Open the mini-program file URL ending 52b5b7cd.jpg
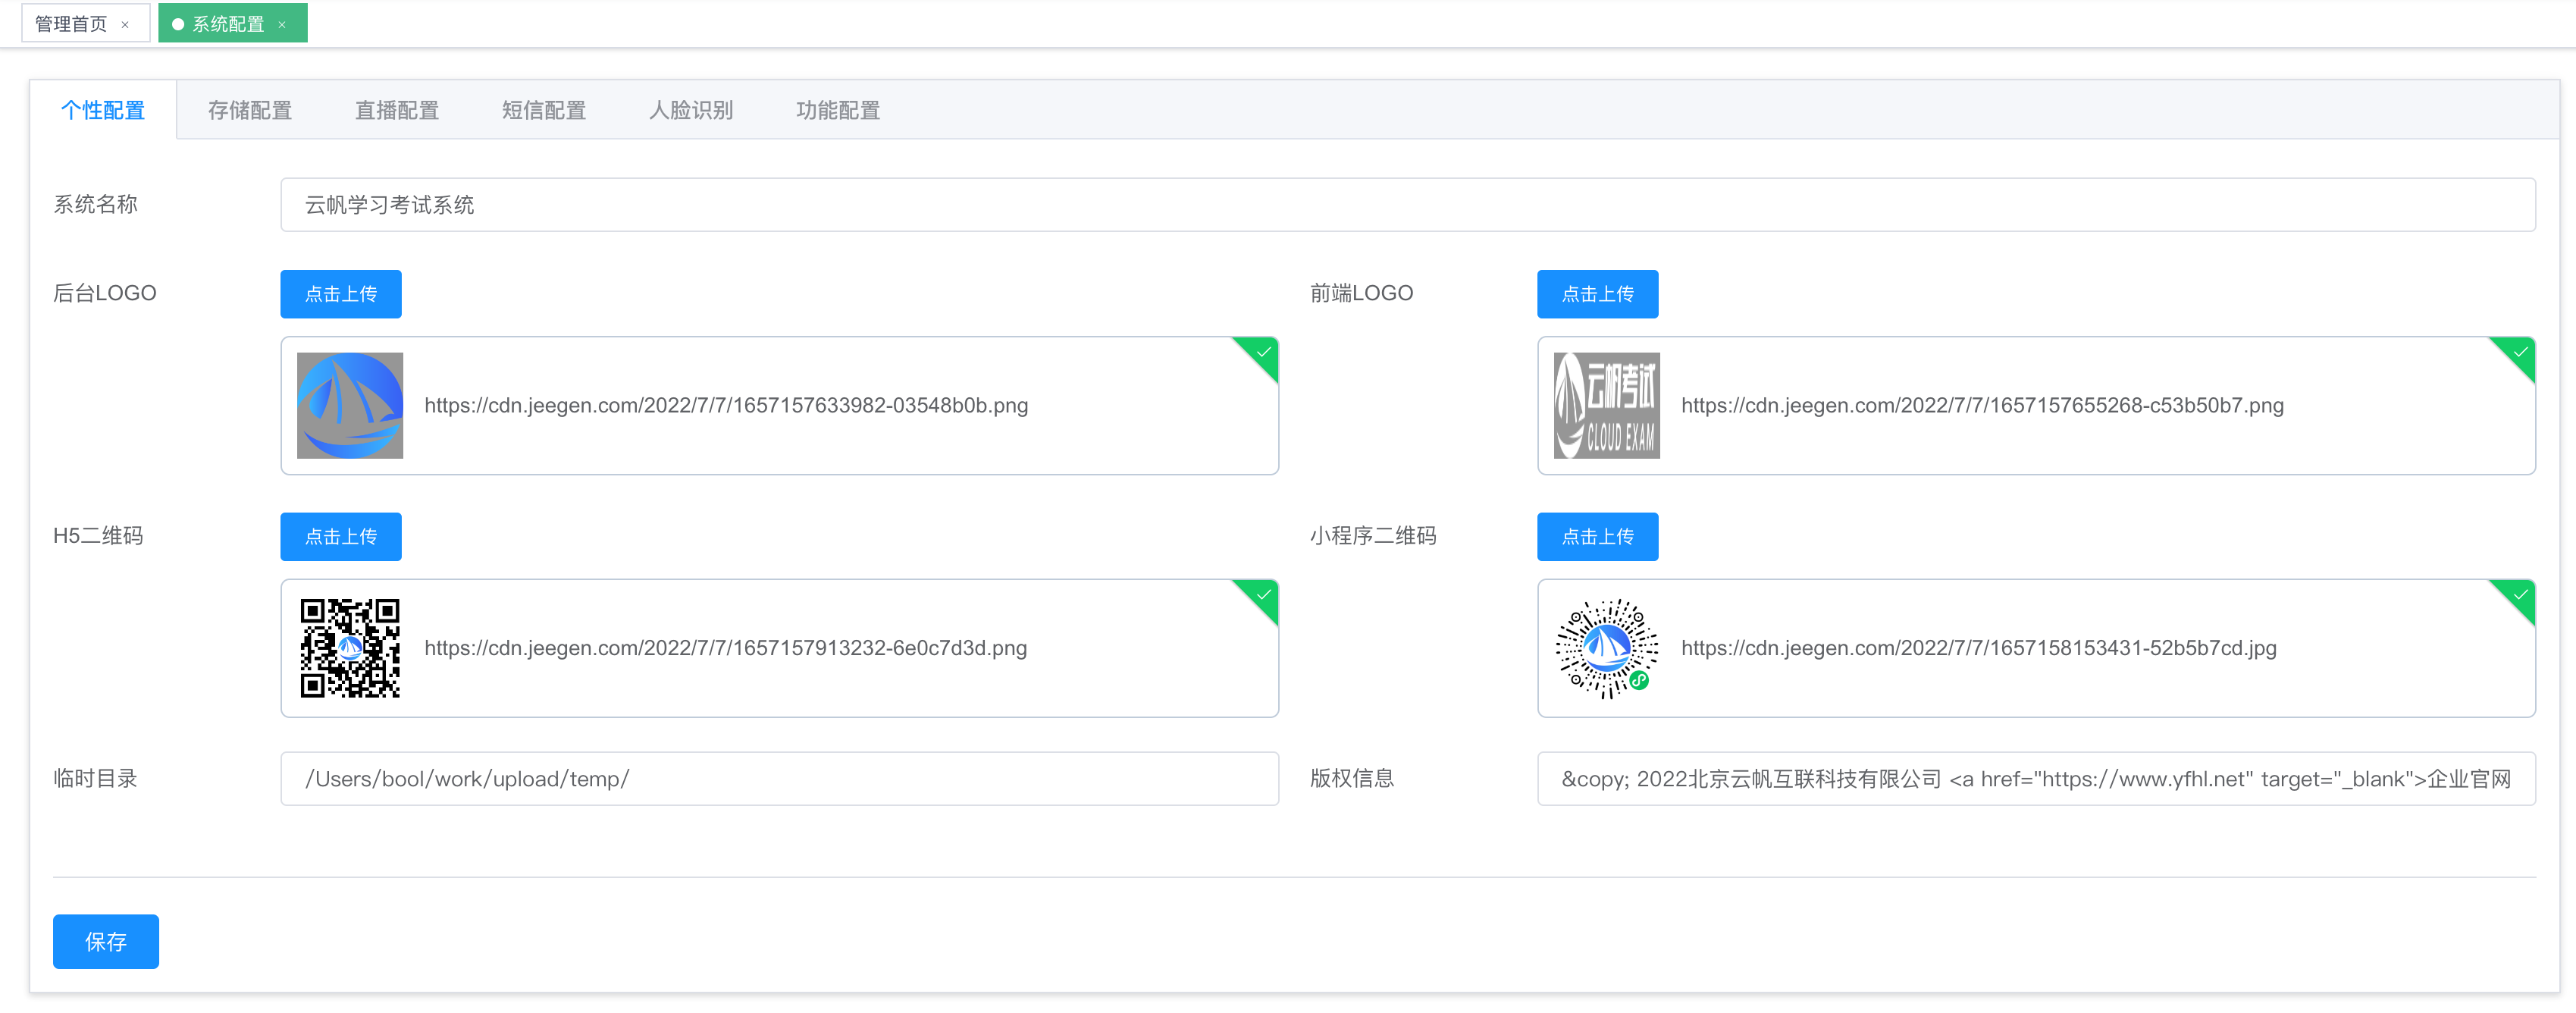The width and height of the screenshot is (2576, 1013). [x=1979, y=648]
